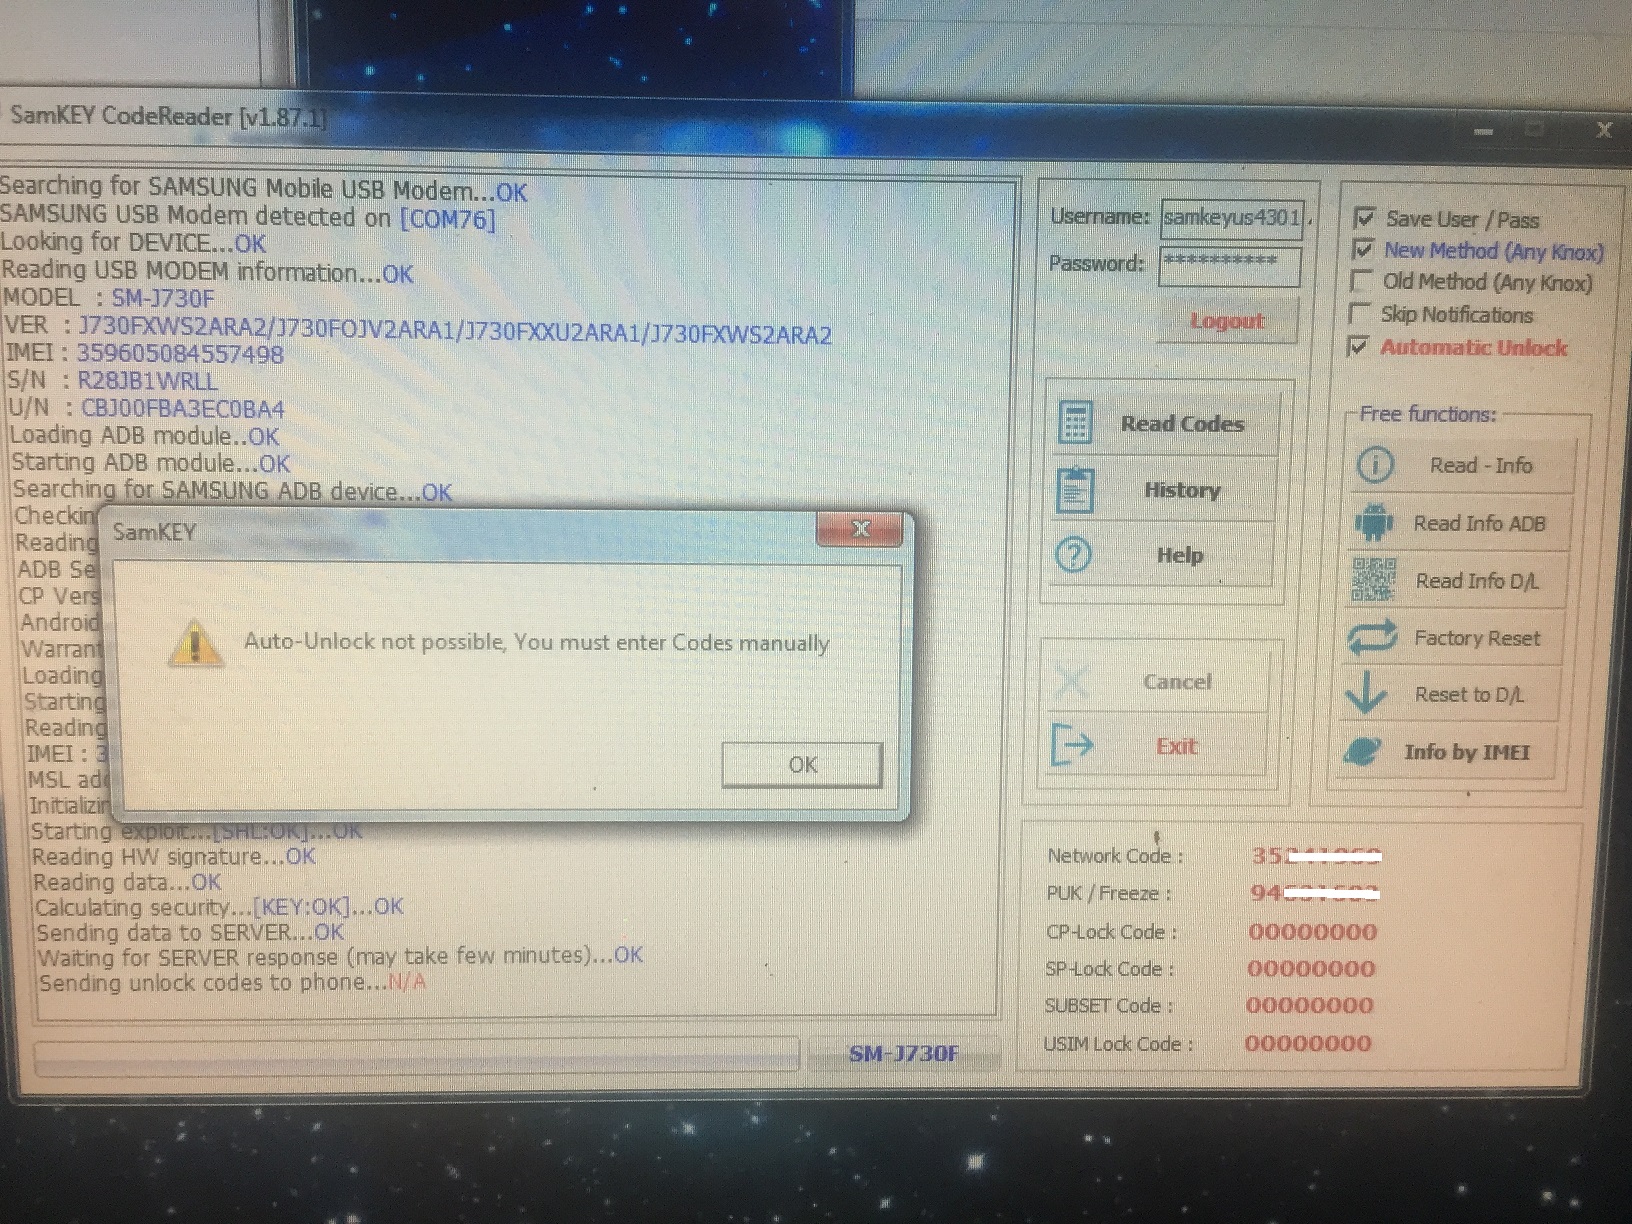Click the 'Sending unlock codes to phone' log line

232,982
